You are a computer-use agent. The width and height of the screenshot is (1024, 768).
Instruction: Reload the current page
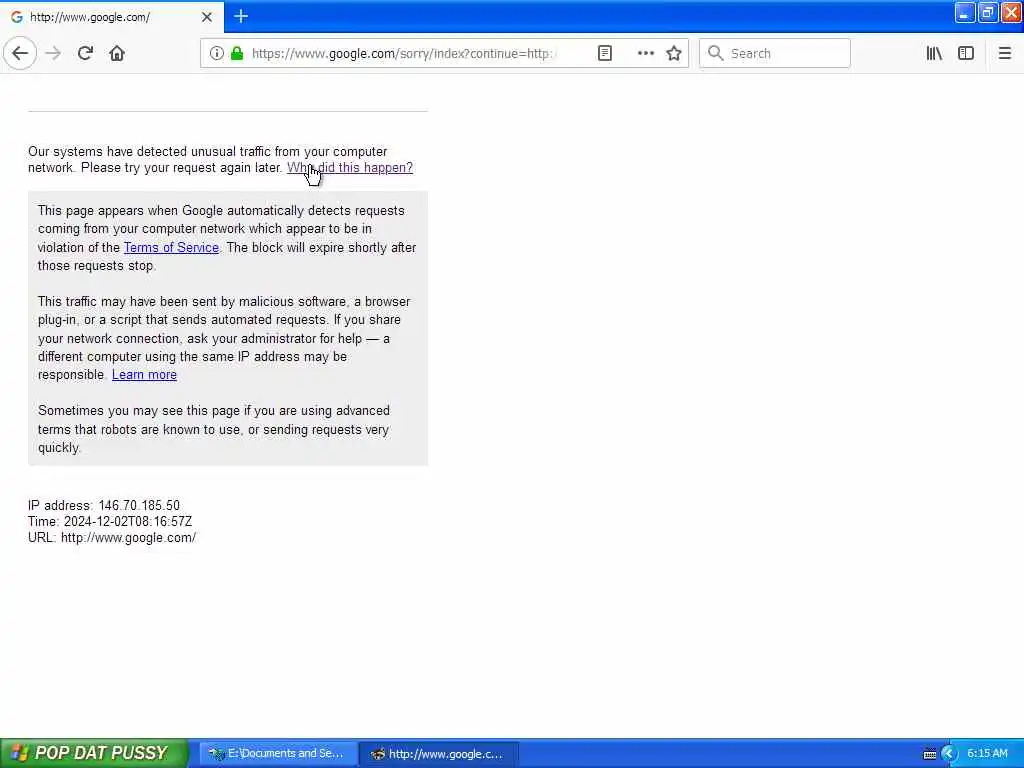coord(85,54)
